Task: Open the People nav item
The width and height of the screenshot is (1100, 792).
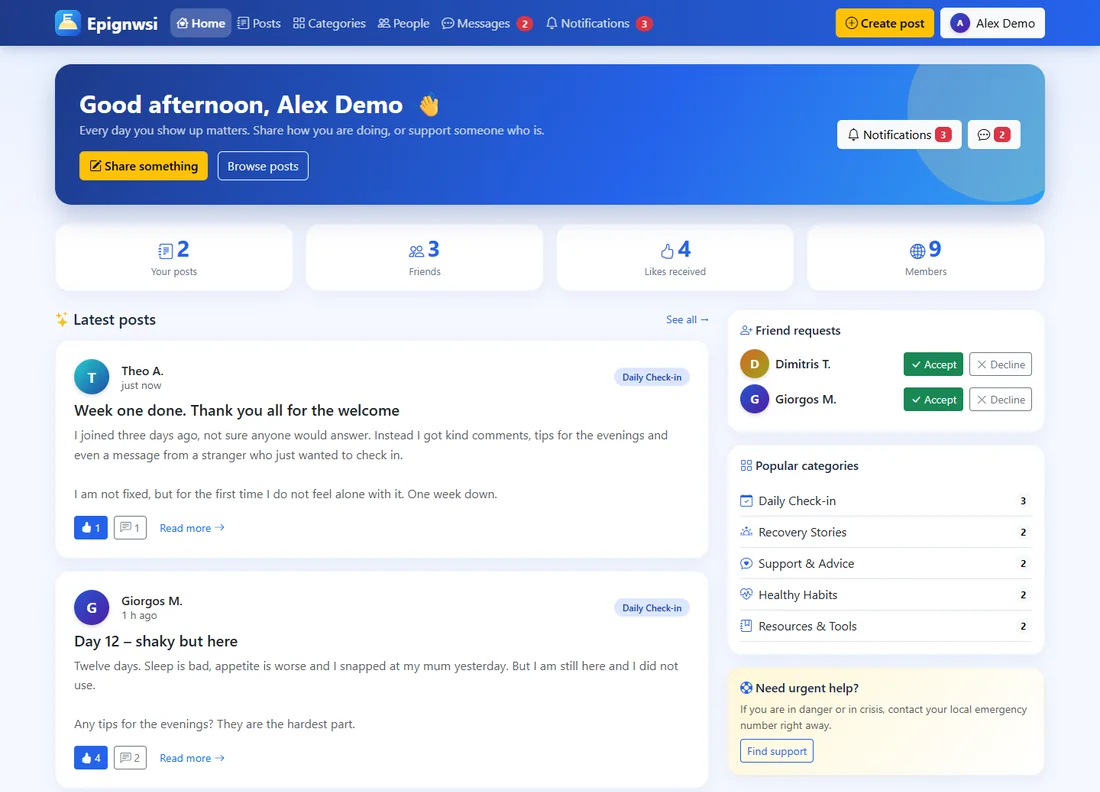Action: click(x=403, y=23)
